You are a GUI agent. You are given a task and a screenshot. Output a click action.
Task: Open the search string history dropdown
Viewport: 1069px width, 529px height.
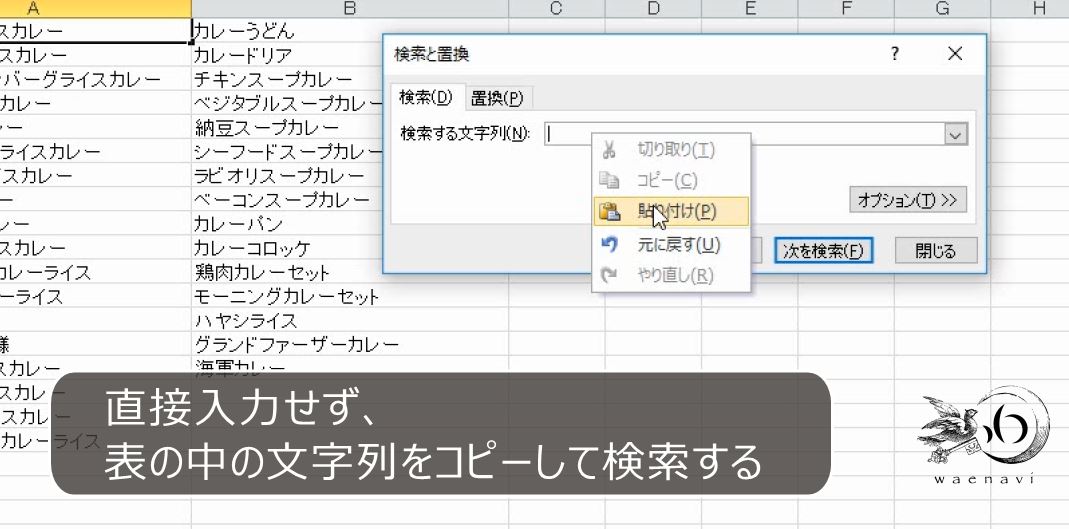tap(956, 134)
